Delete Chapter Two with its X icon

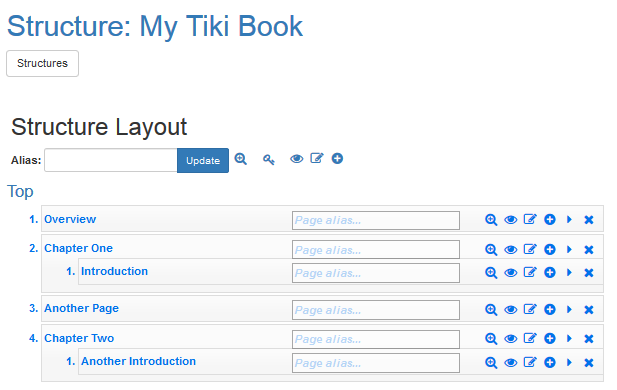coord(589,338)
